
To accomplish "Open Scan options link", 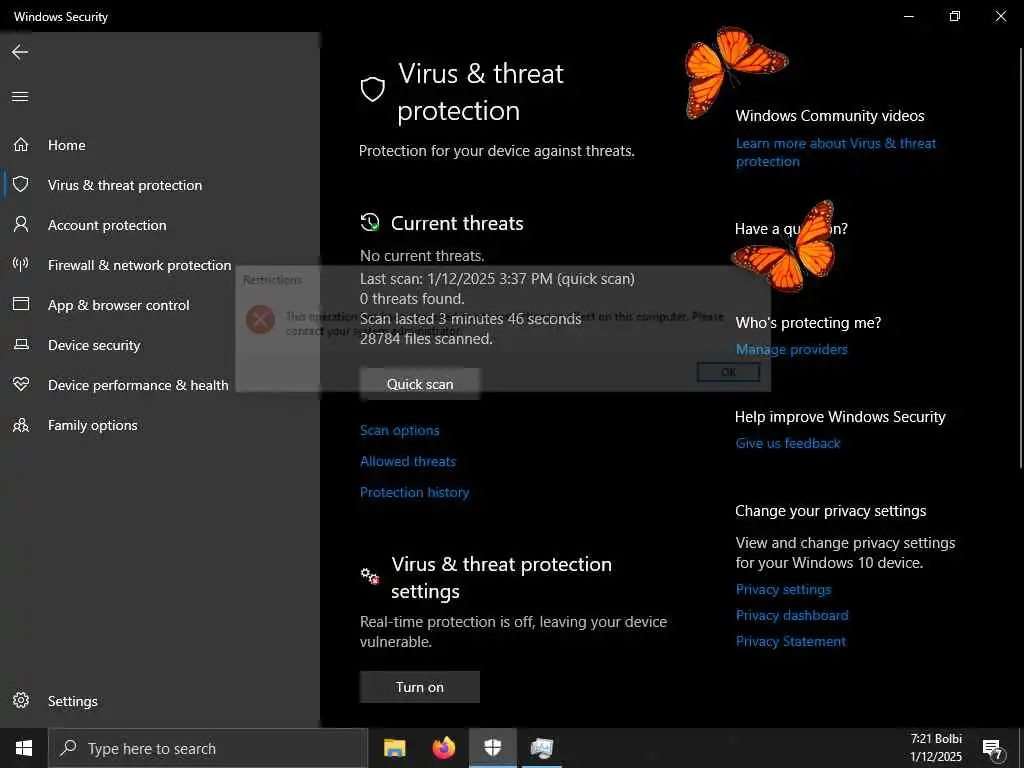I will pyautogui.click(x=400, y=430).
